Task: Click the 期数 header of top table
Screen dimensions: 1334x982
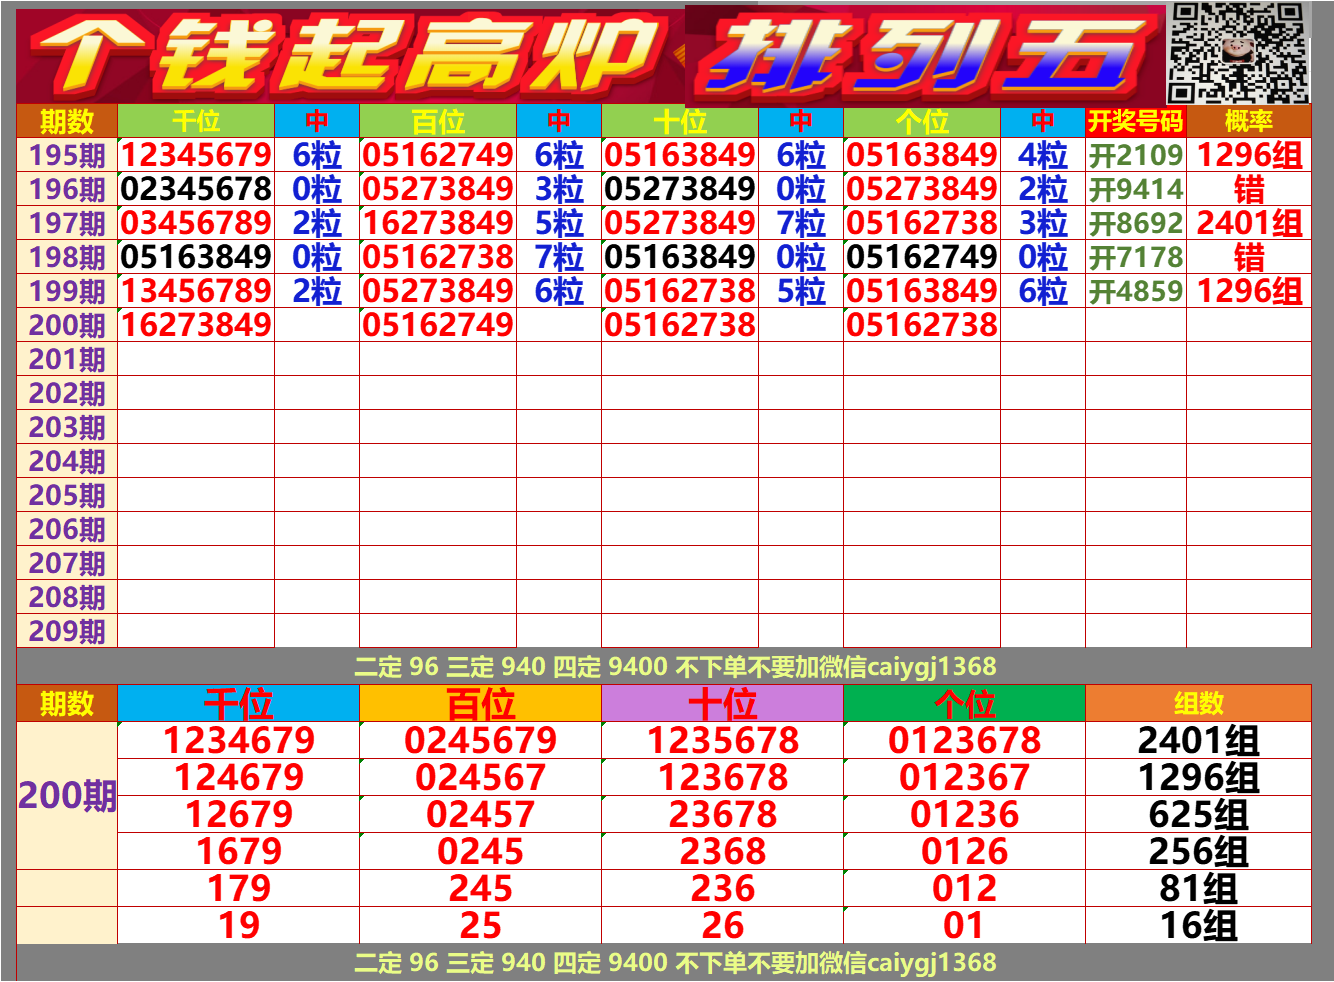Action: tap(63, 120)
